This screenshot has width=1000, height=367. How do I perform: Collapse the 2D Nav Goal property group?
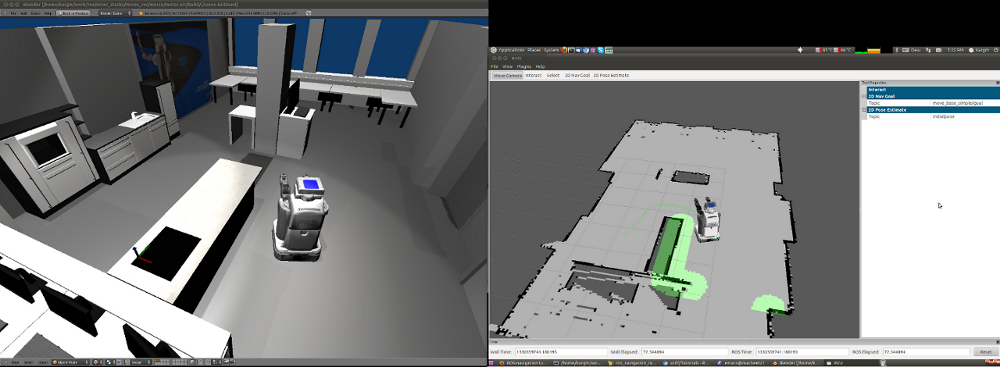865,96
